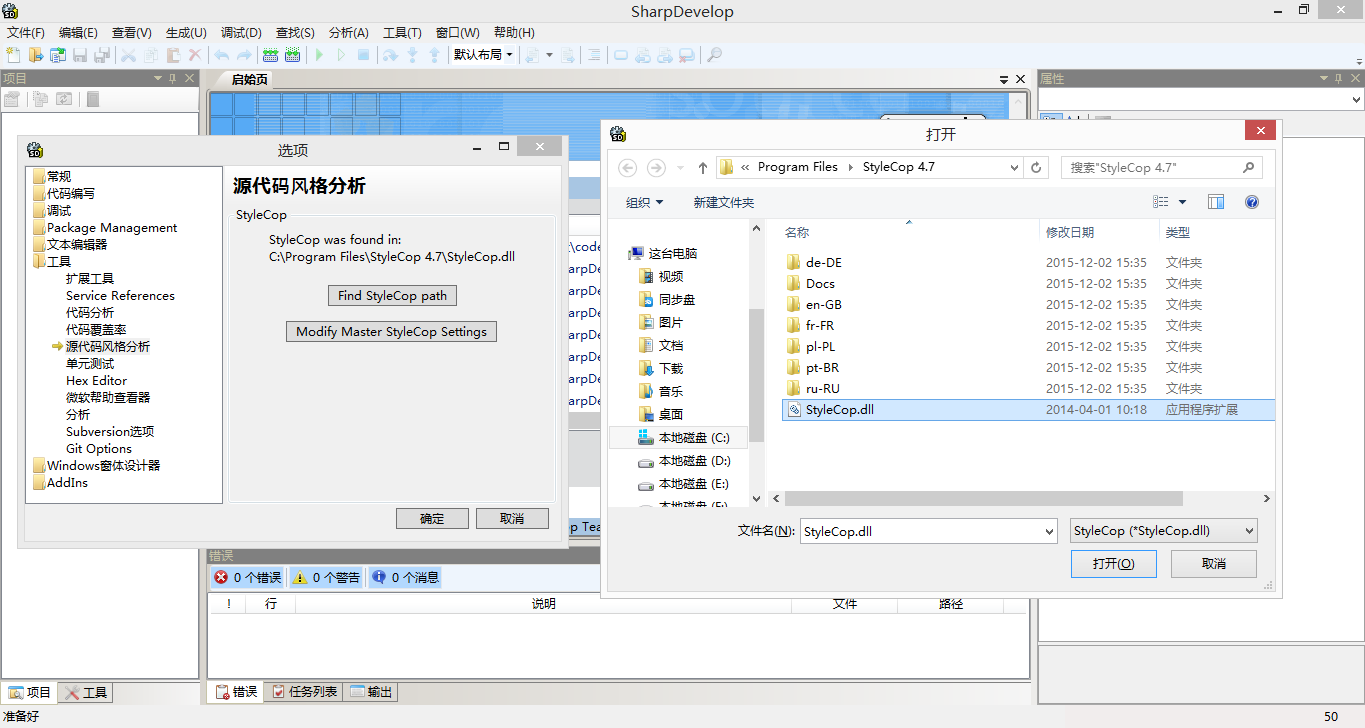The height and width of the screenshot is (728, 1365).
Task: Open the view options dropdown arrow
Action: (x=1182, y=202)
